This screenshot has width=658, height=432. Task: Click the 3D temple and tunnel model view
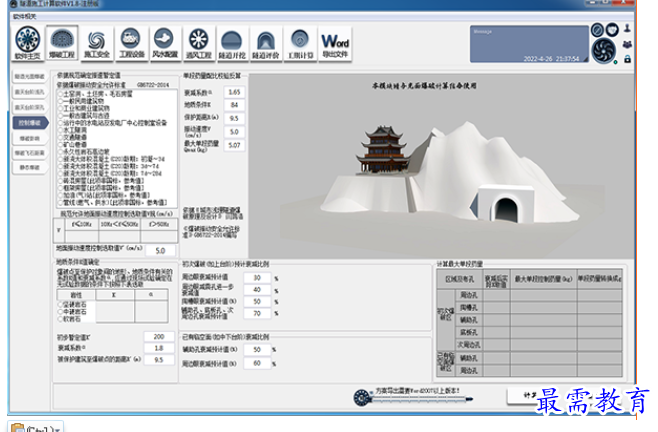click(x=441, y=166)
